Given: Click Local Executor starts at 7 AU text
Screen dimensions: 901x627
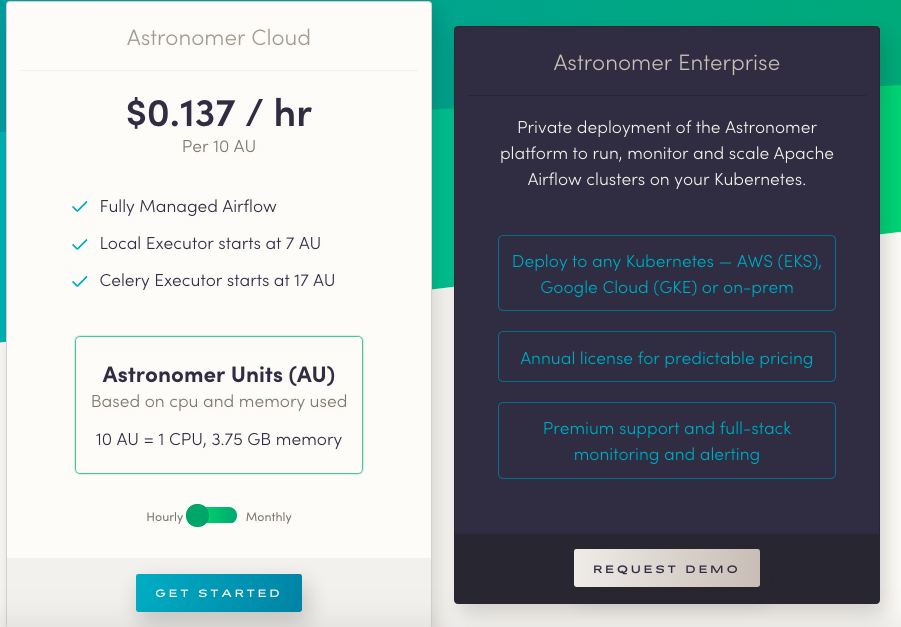Looking at the screenshot, I should tap(210, 243).
